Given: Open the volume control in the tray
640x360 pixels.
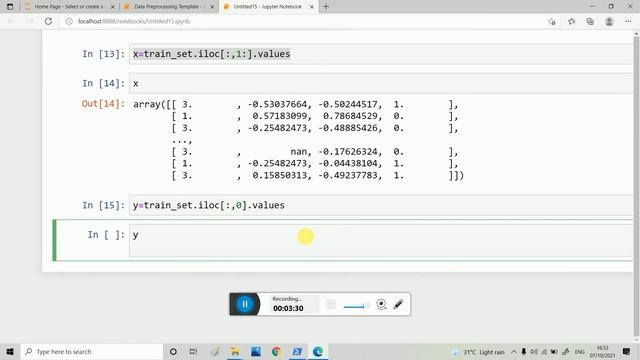Looking at the screenshot, I should click(x=534, y=352).
